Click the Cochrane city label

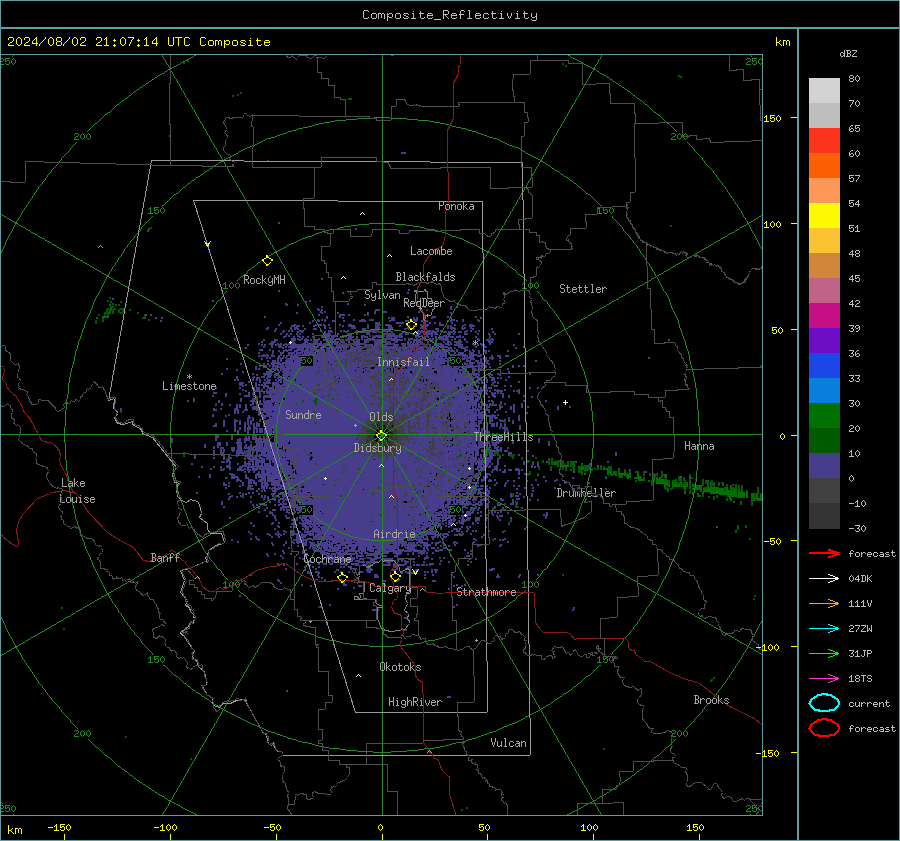pos(327,559)
